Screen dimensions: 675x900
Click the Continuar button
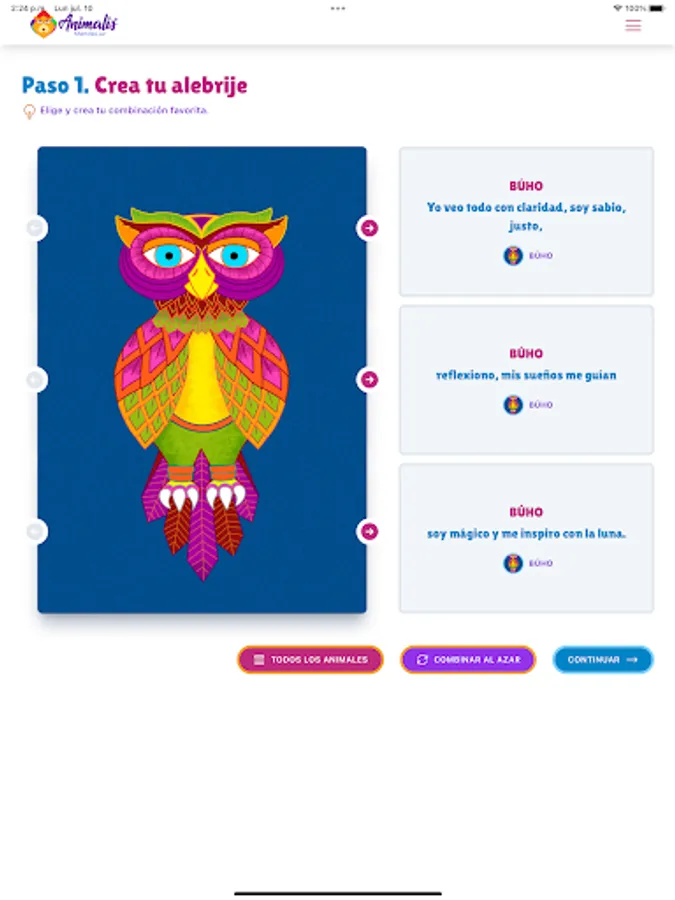[x=603, y=660]
